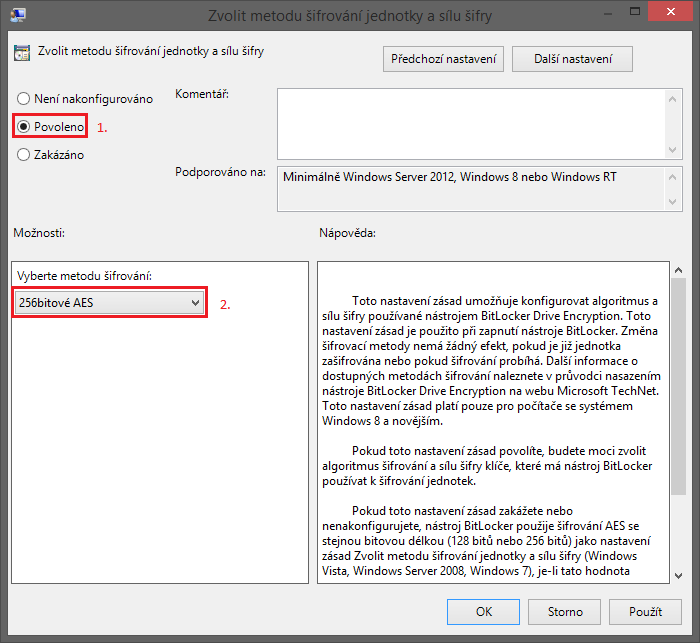Viewport: 700px width, 643px height.
Task: Click Předchozí nastavení button
Action: coord(443,59)
